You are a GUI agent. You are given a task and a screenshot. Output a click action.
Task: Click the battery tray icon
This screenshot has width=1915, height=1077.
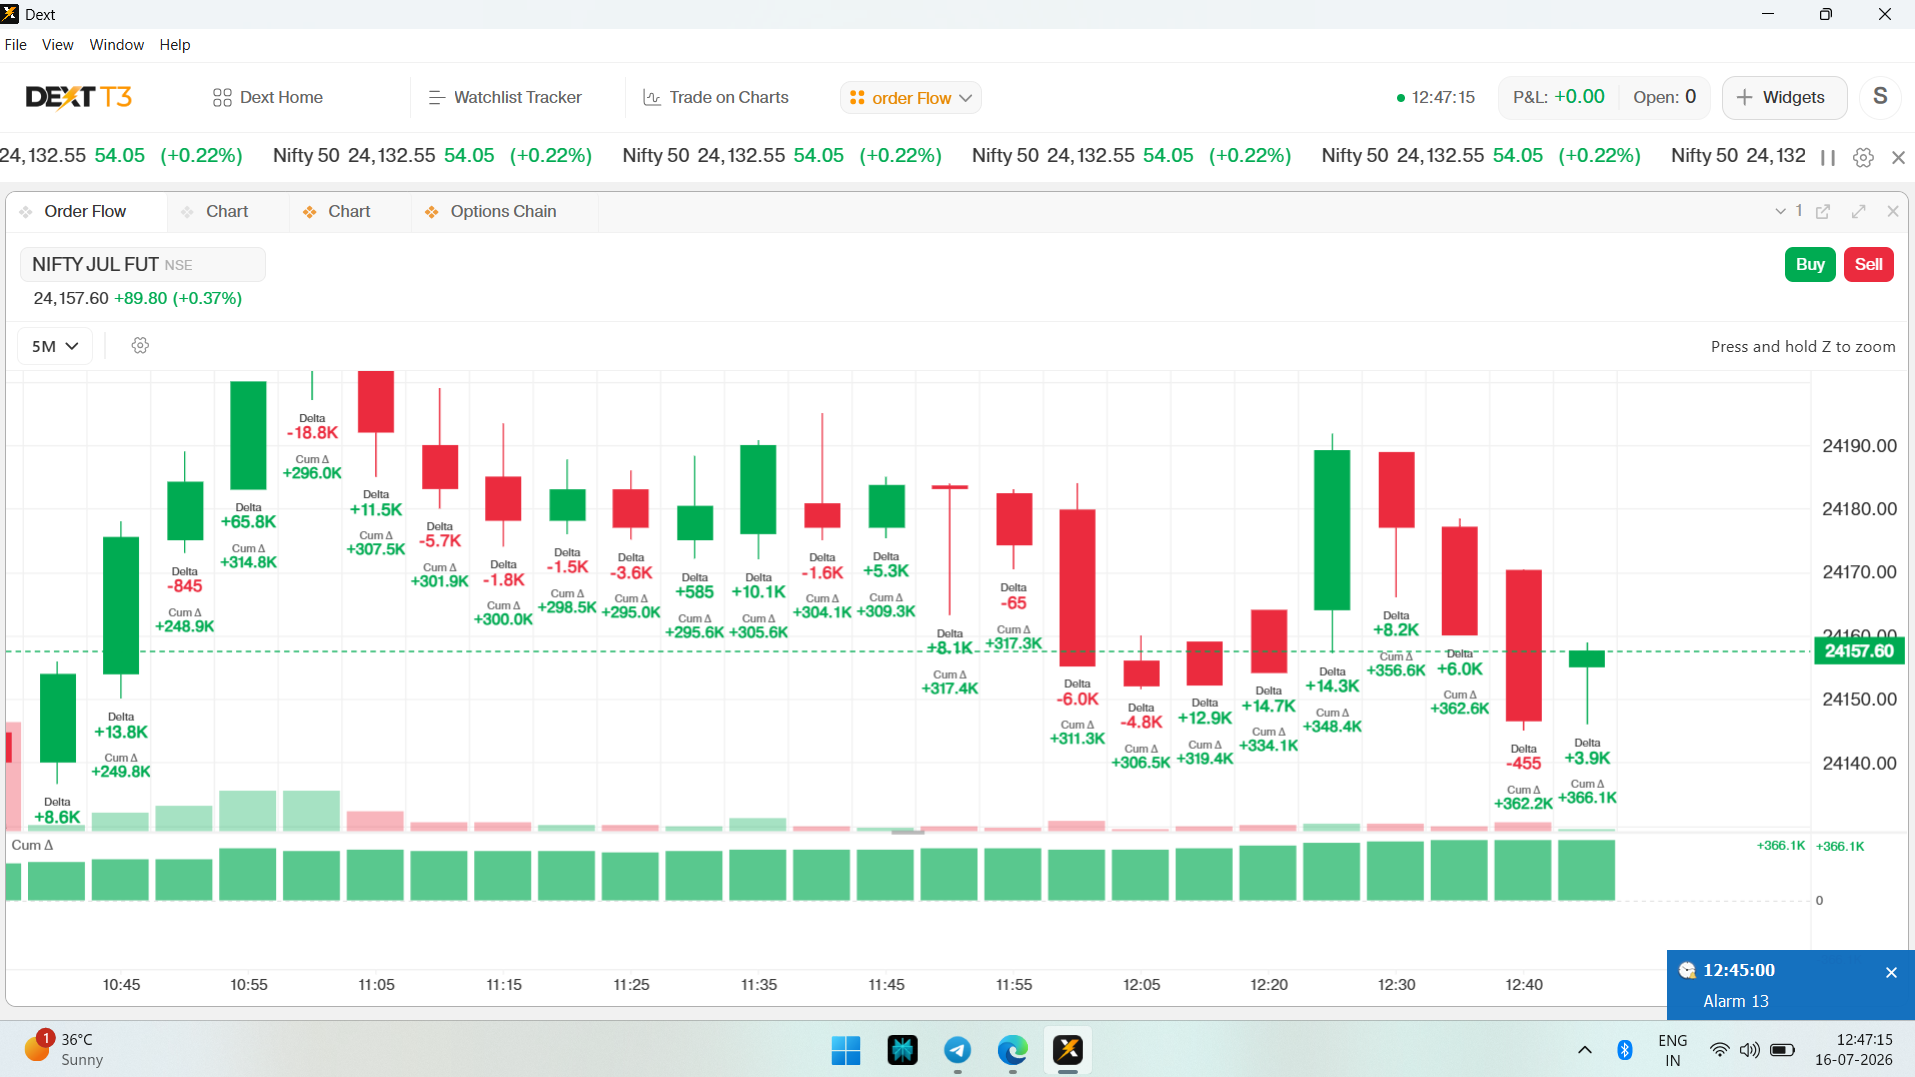point(1782,1050)
